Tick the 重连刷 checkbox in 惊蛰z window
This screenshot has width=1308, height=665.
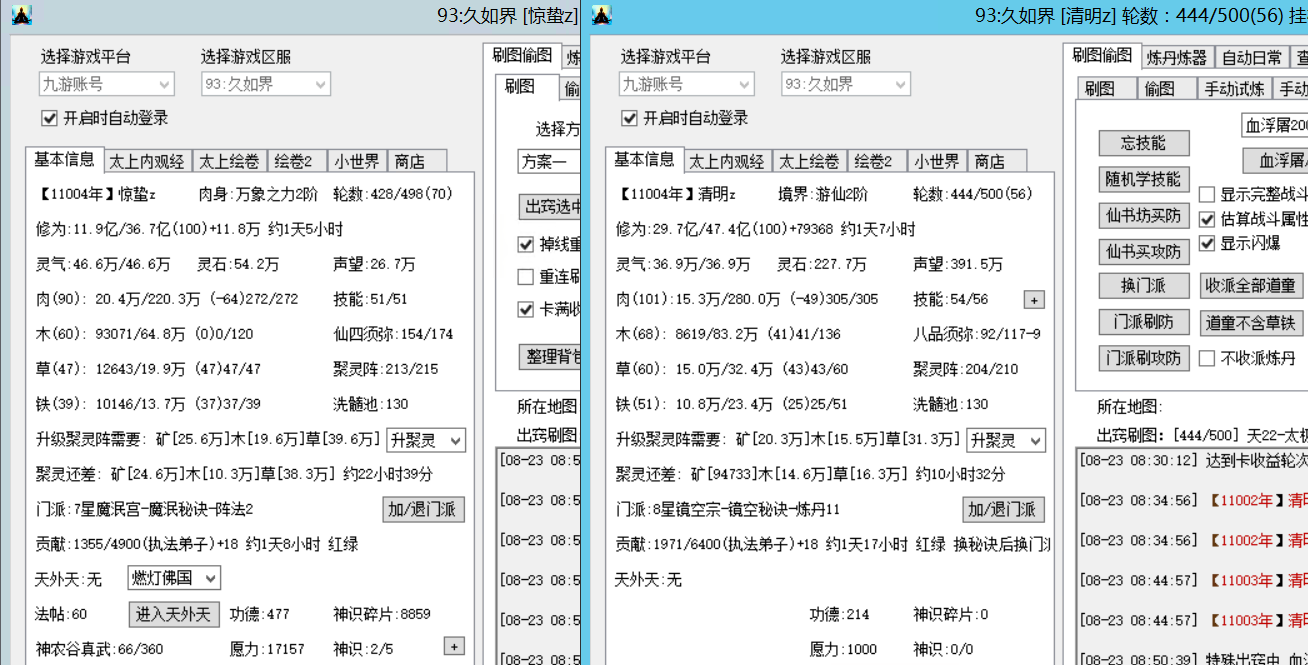click(x=525, y=277)
